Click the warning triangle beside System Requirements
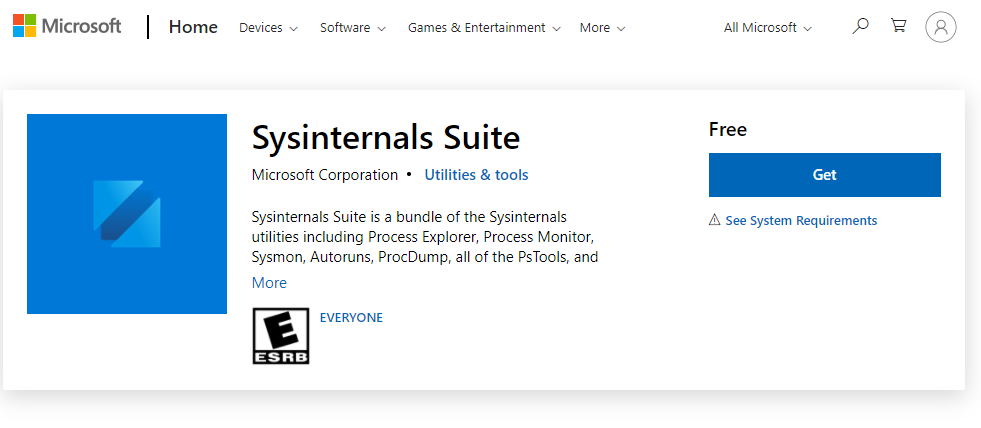Screen dimensions: 981x428 tap(714, 220)
